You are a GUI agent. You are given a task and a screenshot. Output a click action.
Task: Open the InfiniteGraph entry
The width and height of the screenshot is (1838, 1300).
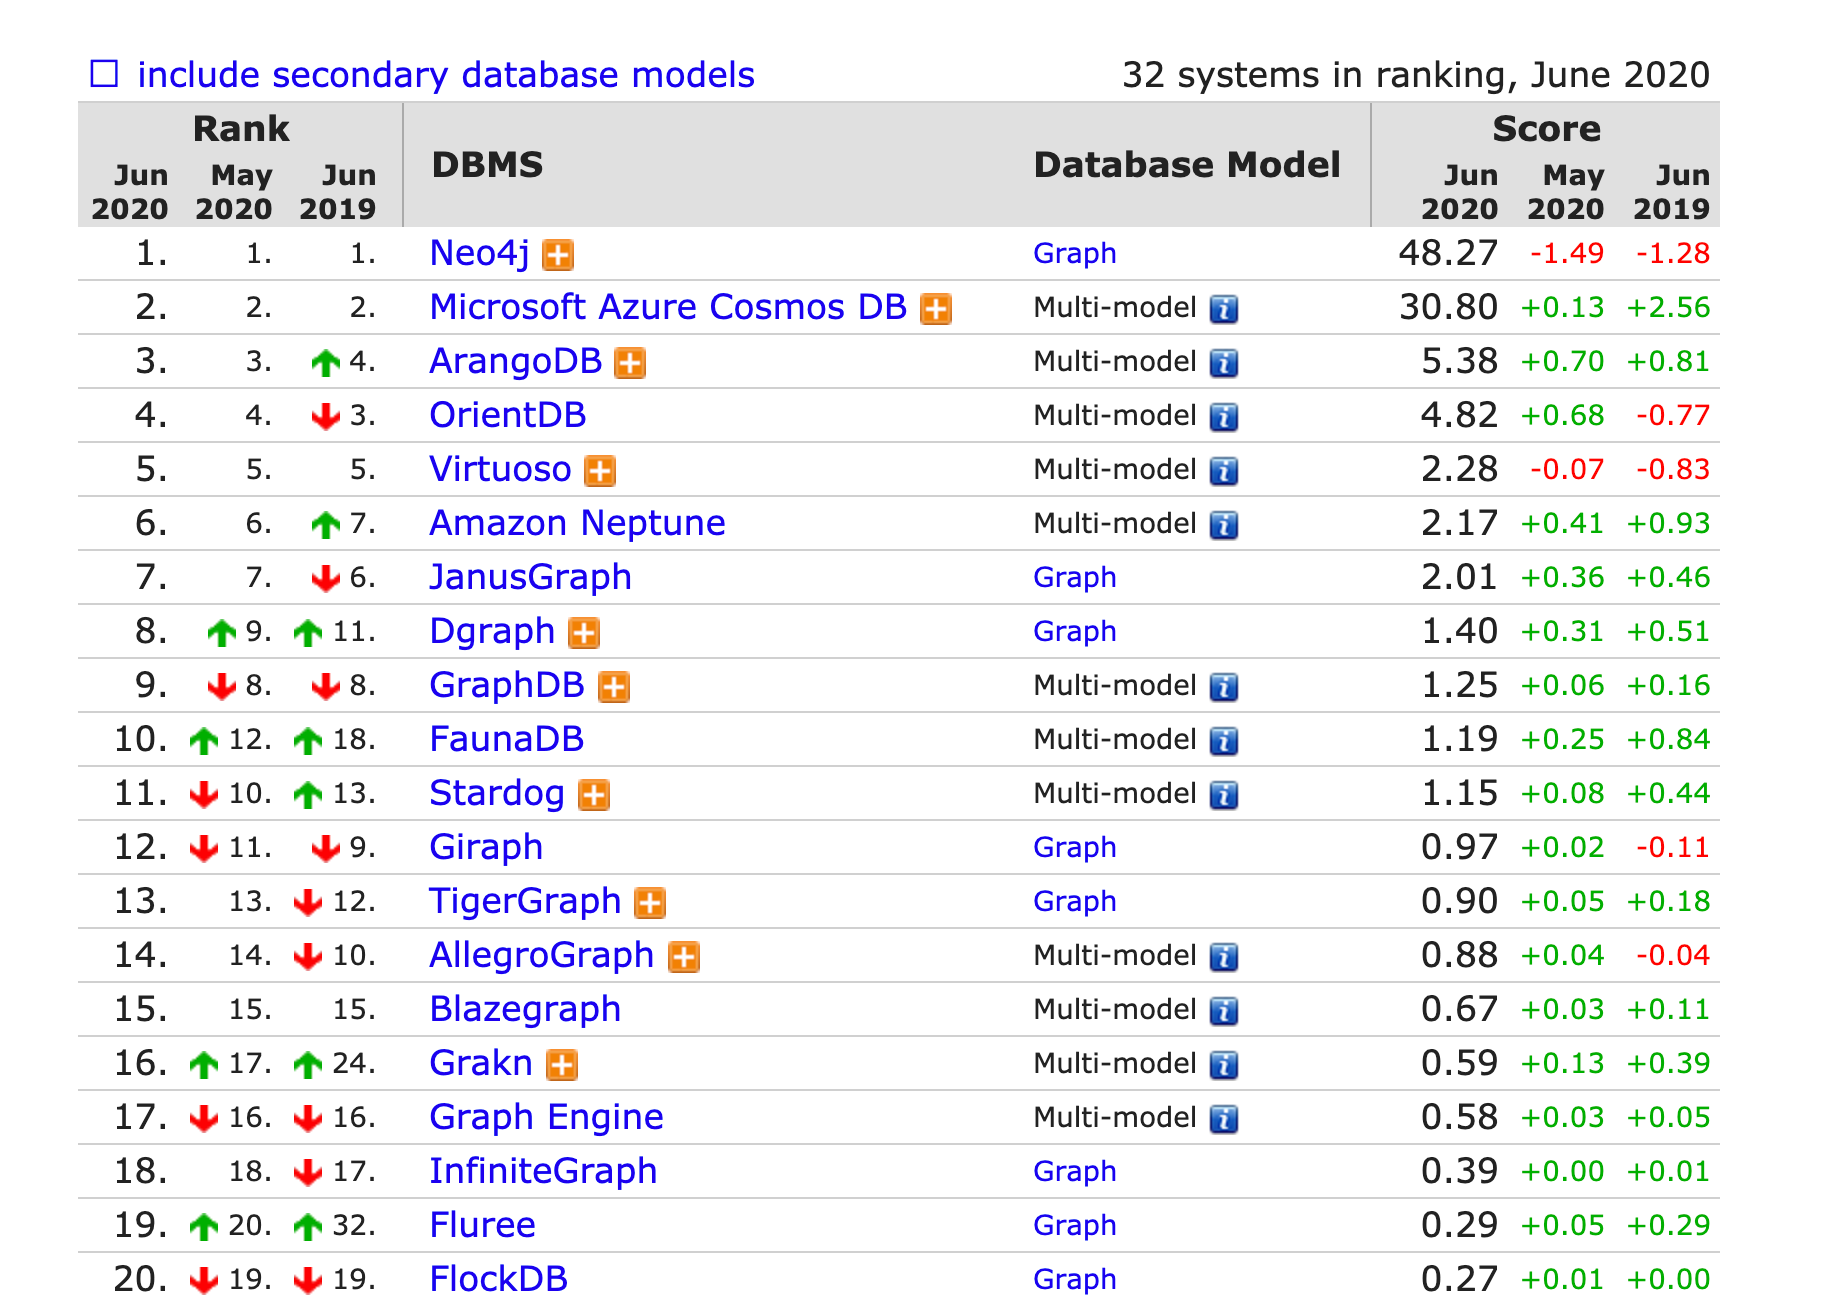[x=543, y=1171]
